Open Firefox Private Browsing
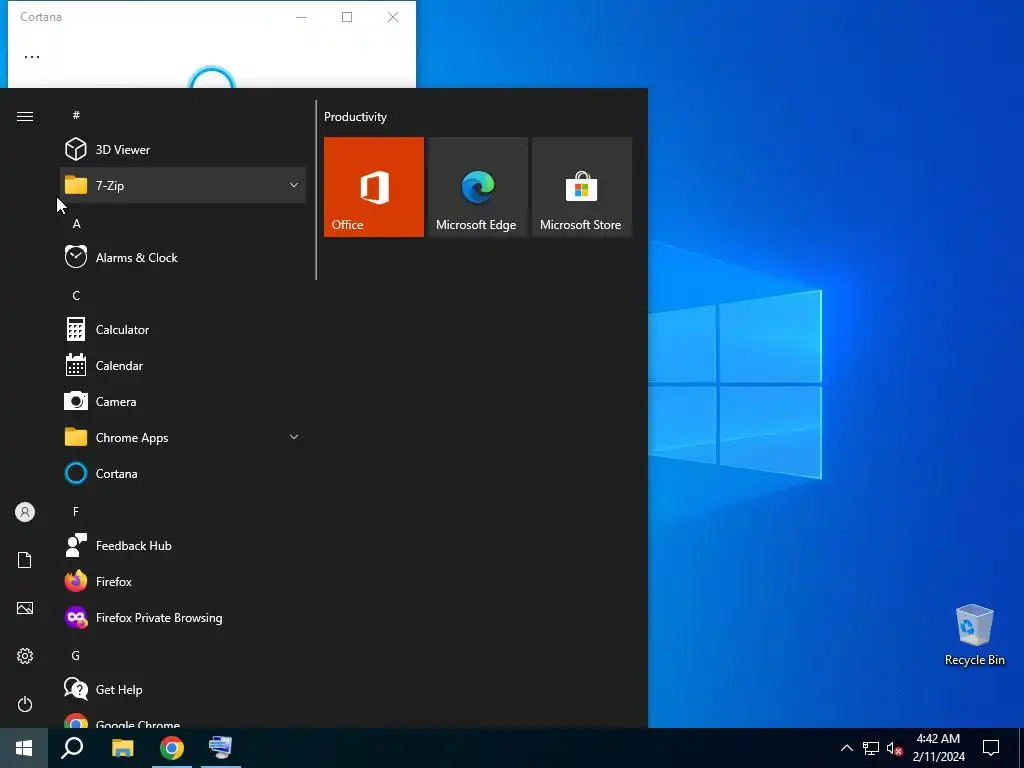The image size is (1024, 768). point(183,616)
